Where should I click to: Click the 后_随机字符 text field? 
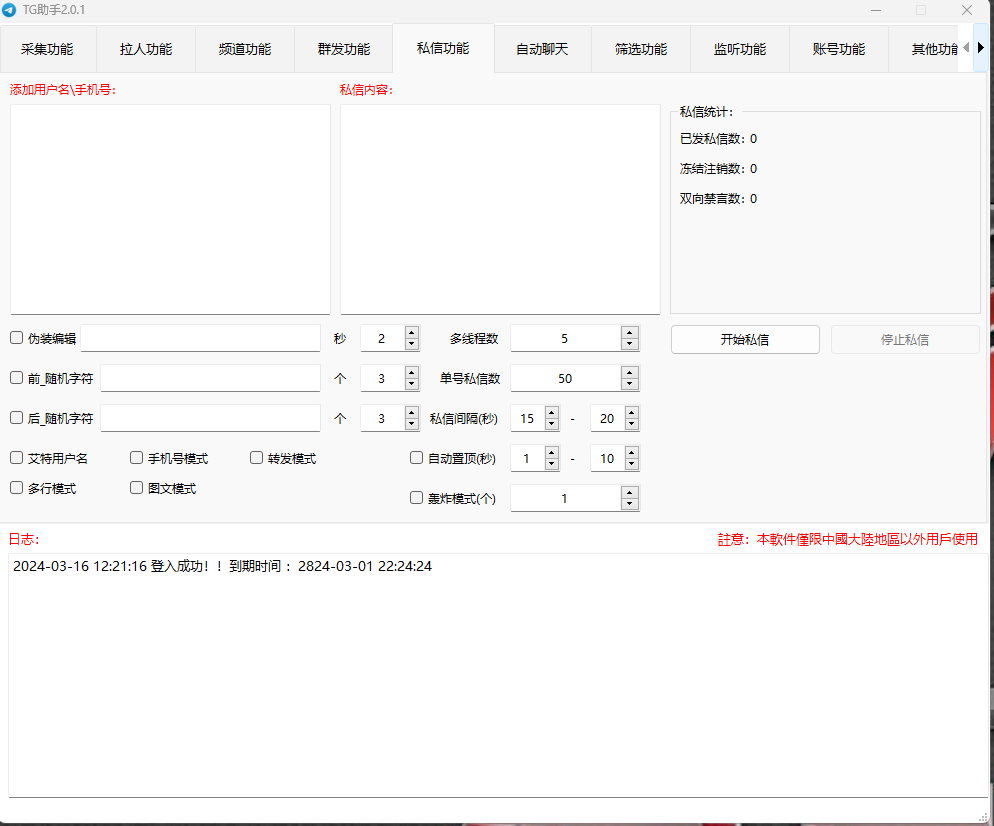coord(210,418)
